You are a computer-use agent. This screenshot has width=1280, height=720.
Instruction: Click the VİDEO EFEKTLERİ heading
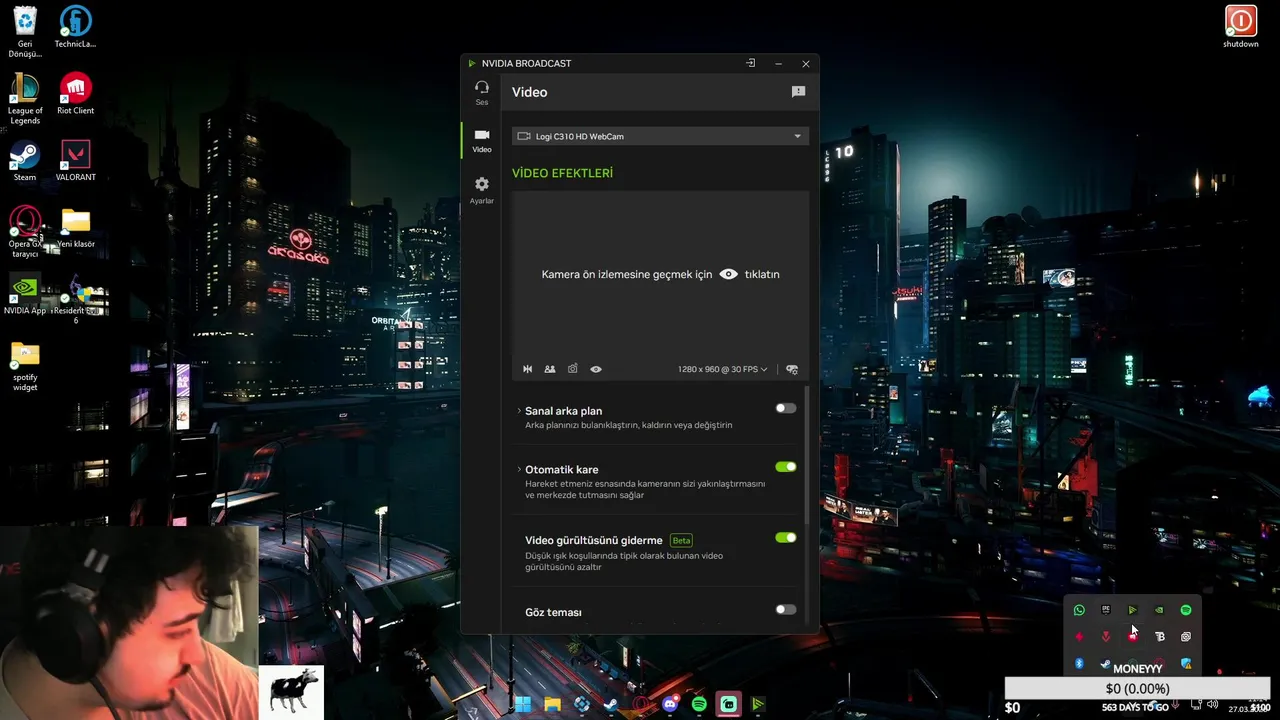[x=562, y=173]
